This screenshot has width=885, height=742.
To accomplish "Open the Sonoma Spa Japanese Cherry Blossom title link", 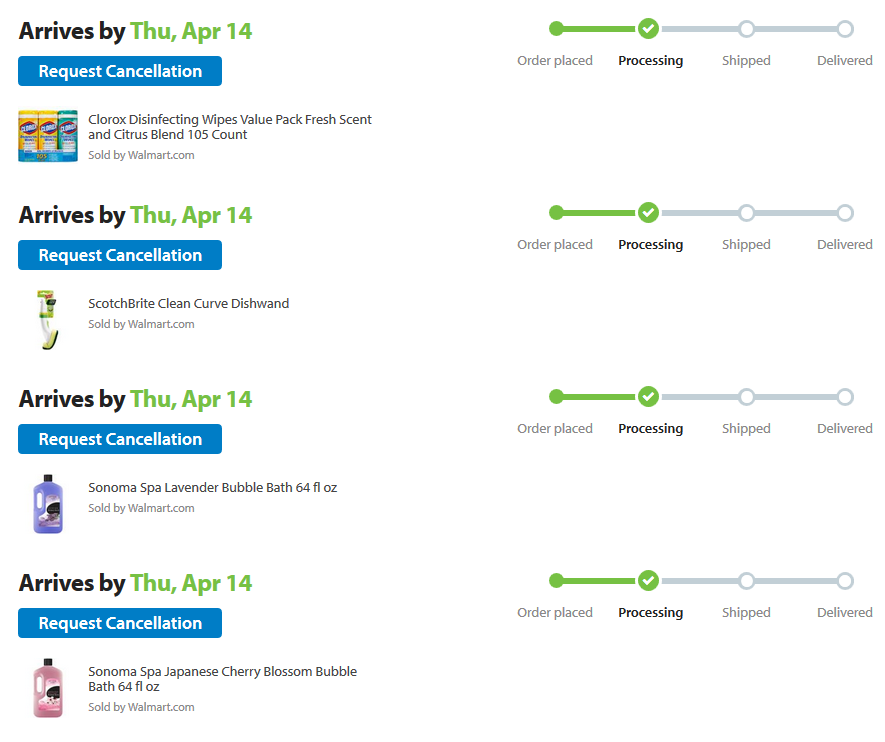I will tap(222, 679).
